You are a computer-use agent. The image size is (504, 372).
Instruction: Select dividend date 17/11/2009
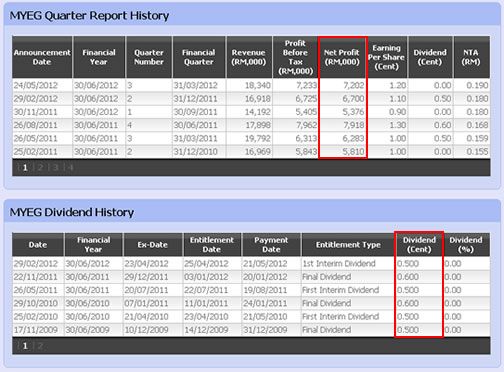[36, 330]
